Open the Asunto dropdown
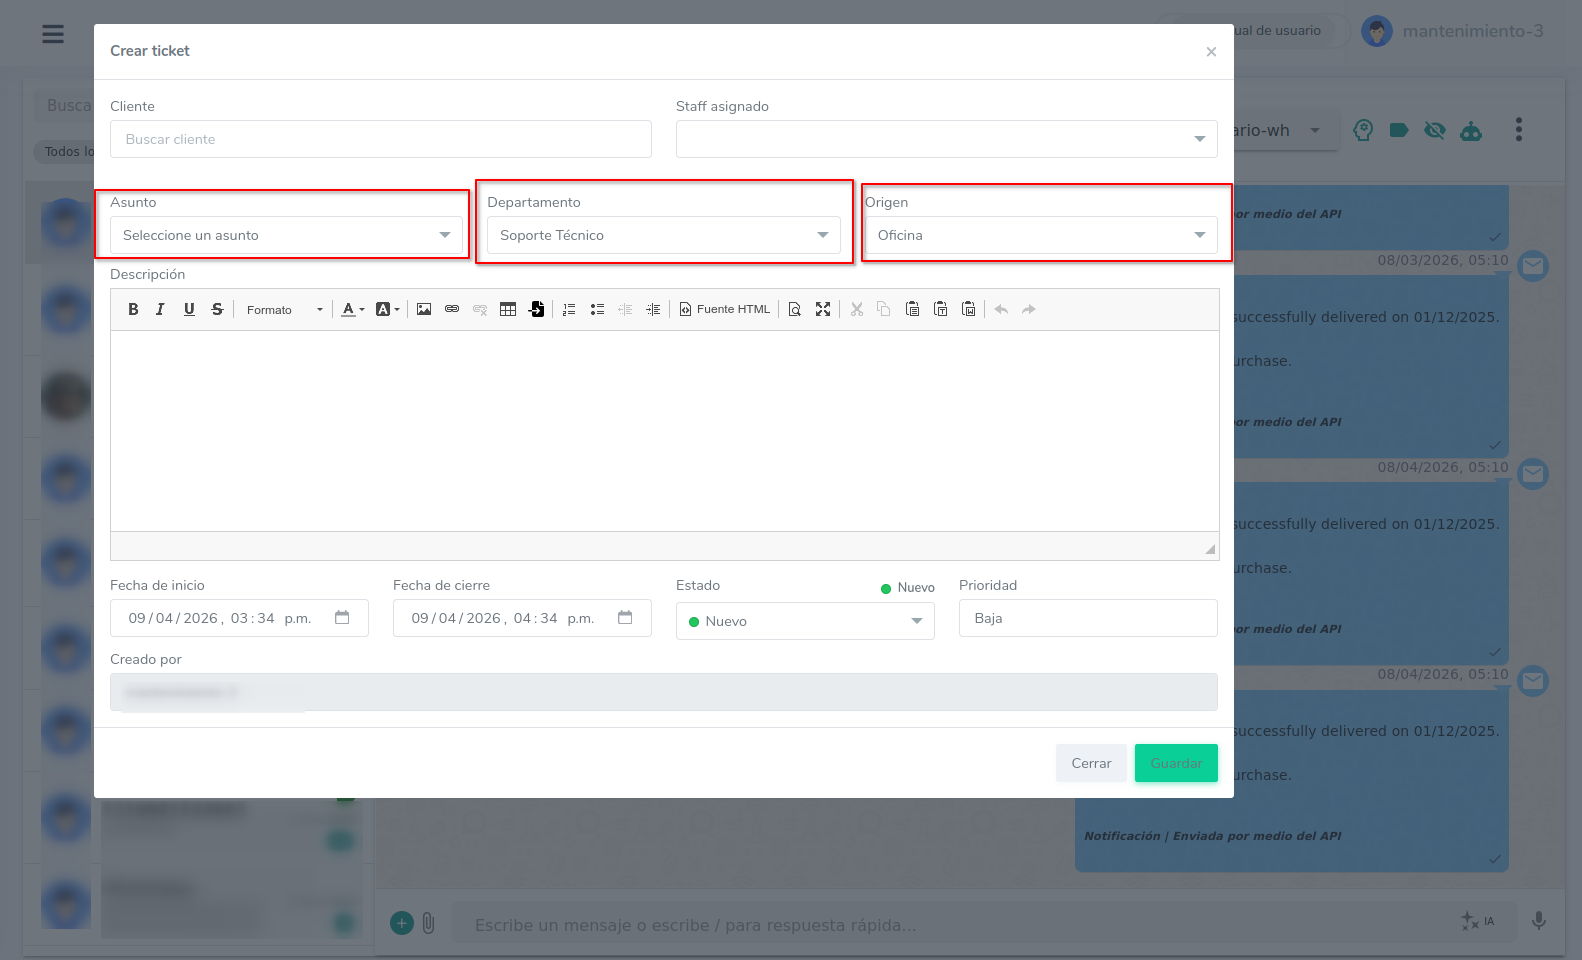1582x960 pixels. click(286, 235)
